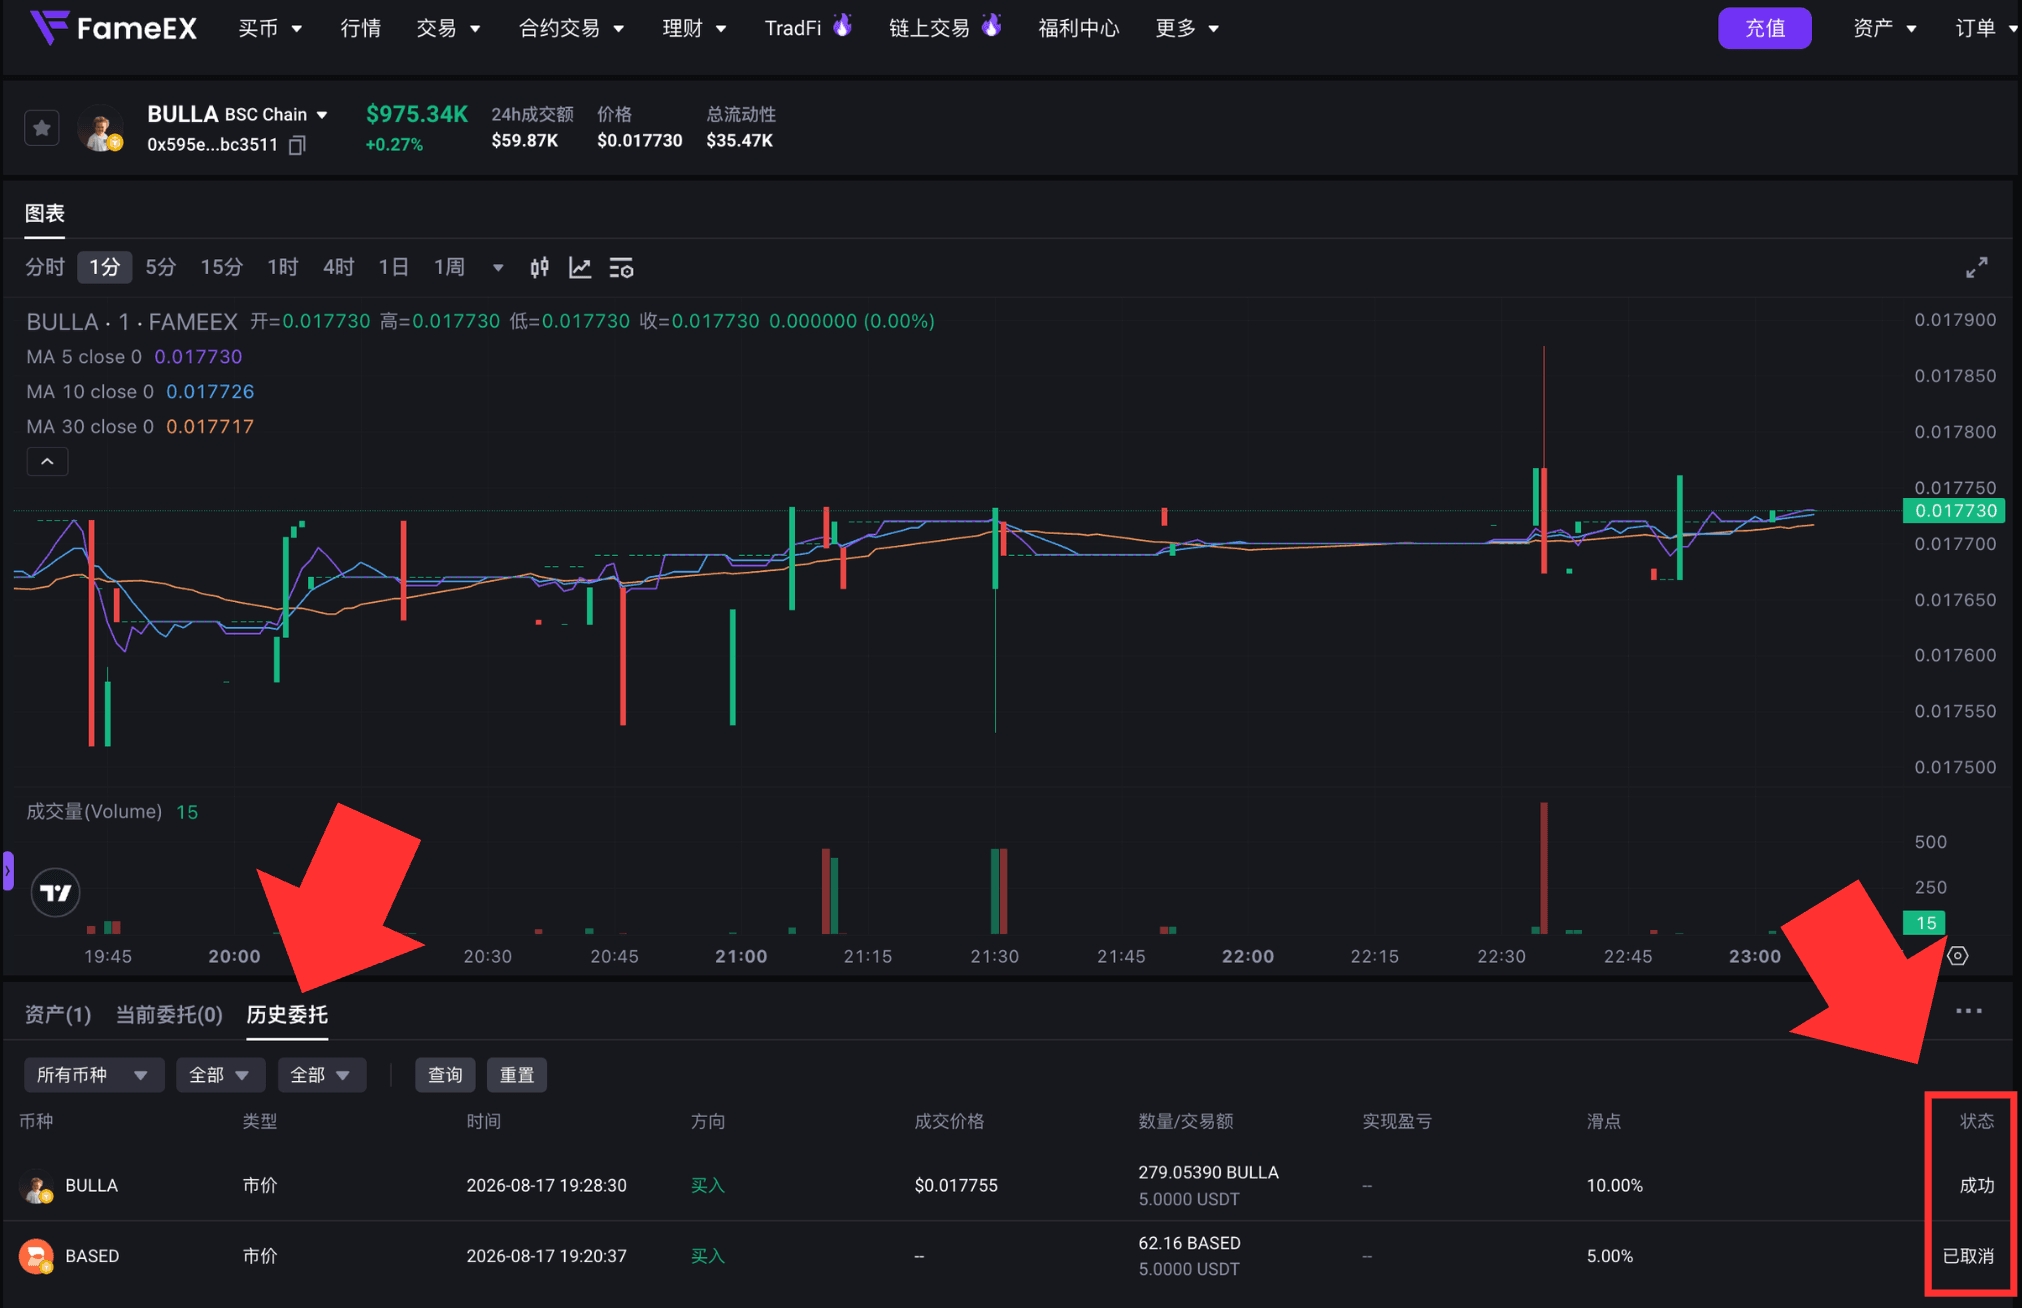Add BULLA to favorites with star icon
Viewport: 2022px width, 1308px height.
pyautogui.click(x=42, y=128)
